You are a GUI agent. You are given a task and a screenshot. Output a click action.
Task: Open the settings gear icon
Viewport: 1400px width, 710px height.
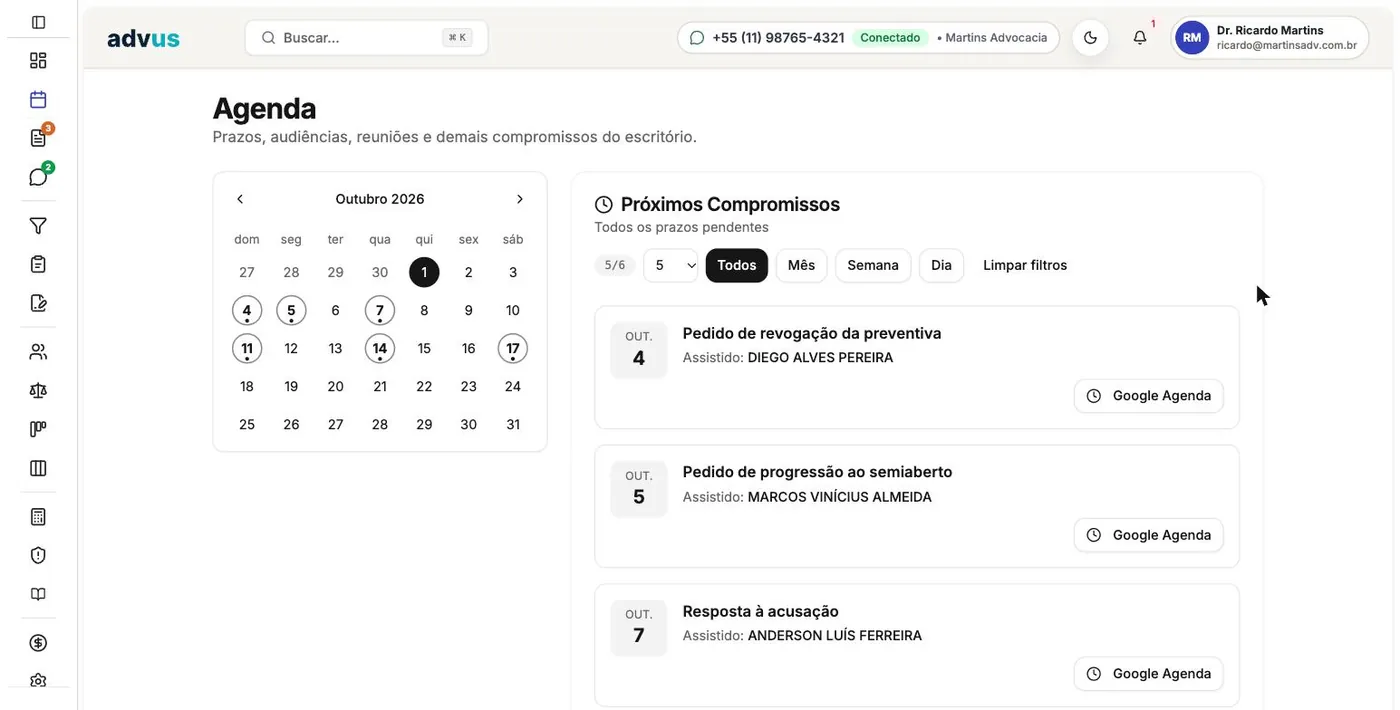38,681
